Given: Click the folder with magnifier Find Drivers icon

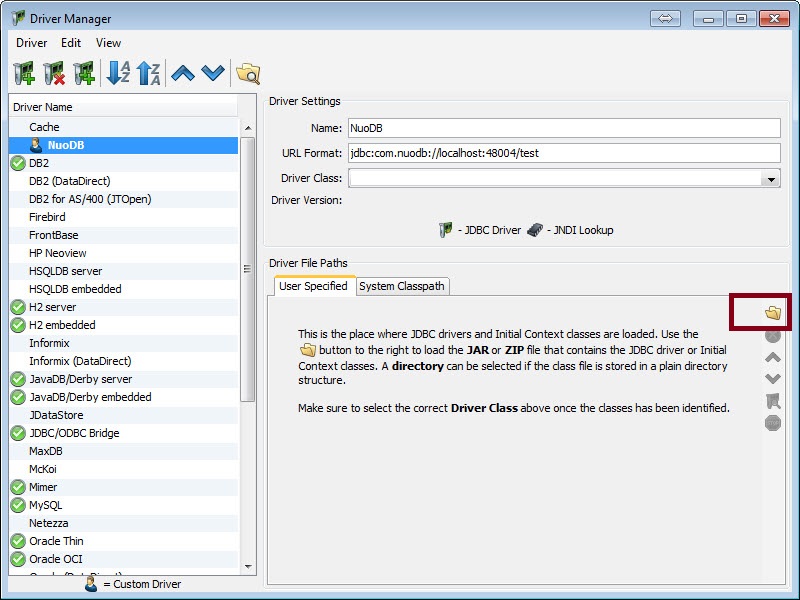Looking at the screenshot, I should pyautogui.click(x=248, y=73).
